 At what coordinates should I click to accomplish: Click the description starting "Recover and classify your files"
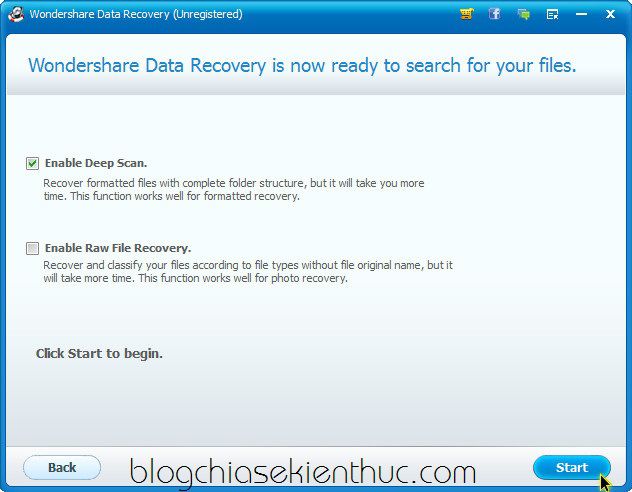click(248, 272)
